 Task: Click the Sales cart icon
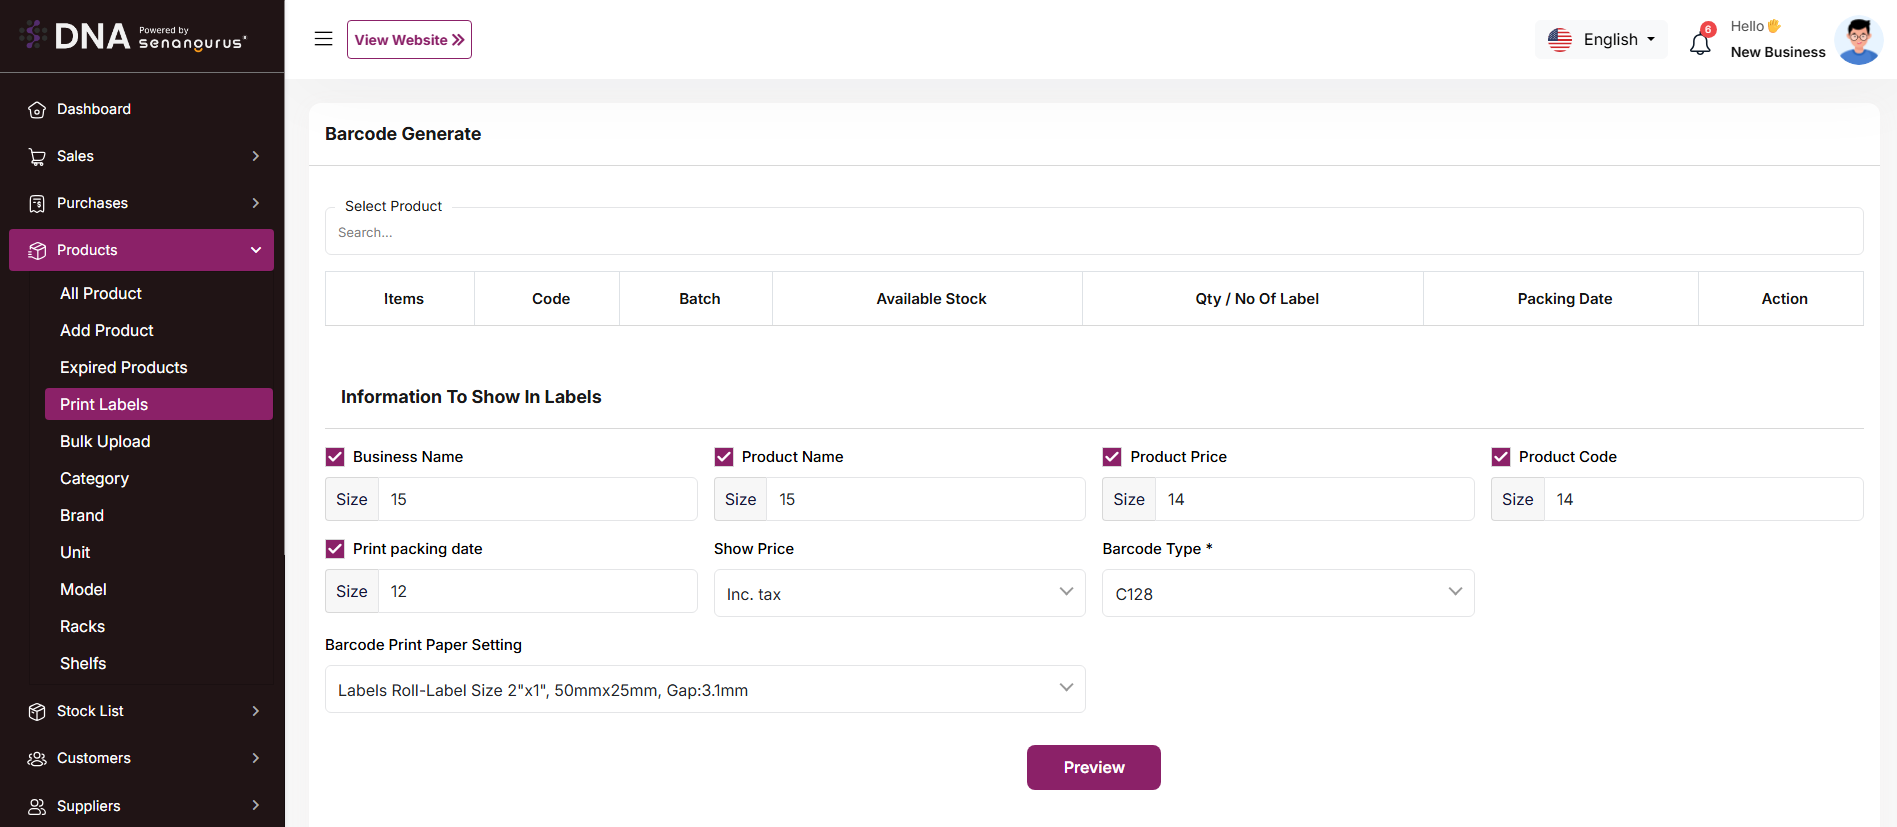coord(37,157)
